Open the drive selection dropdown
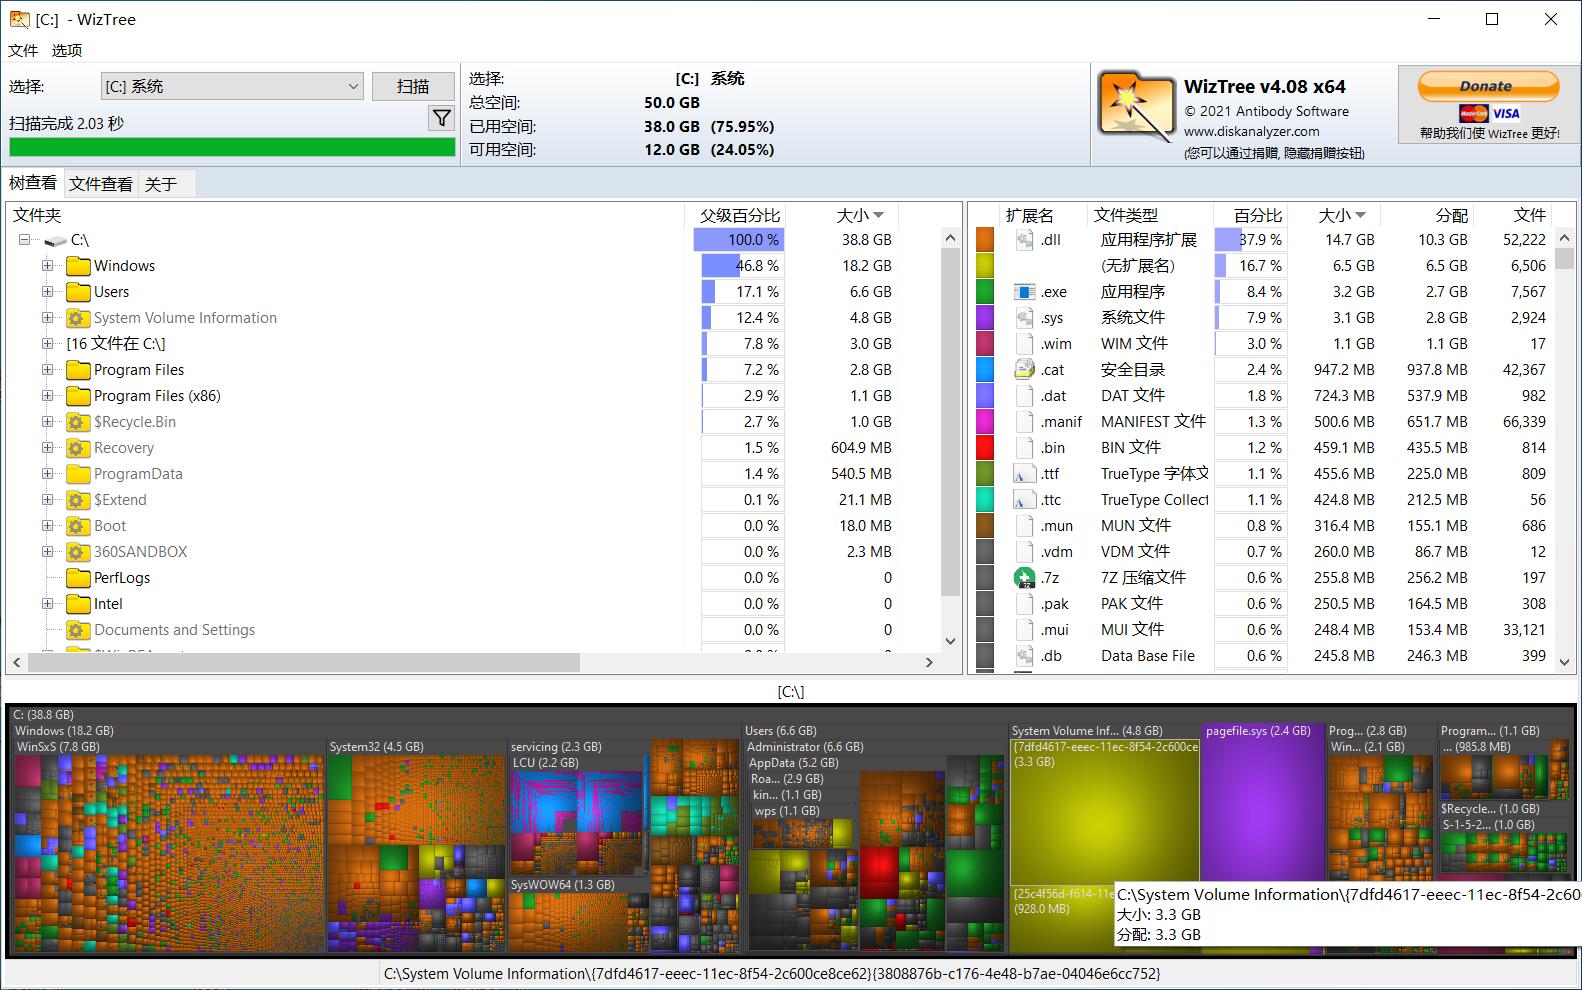Viewport: 1582px width, 990px height. coord(353,87)
